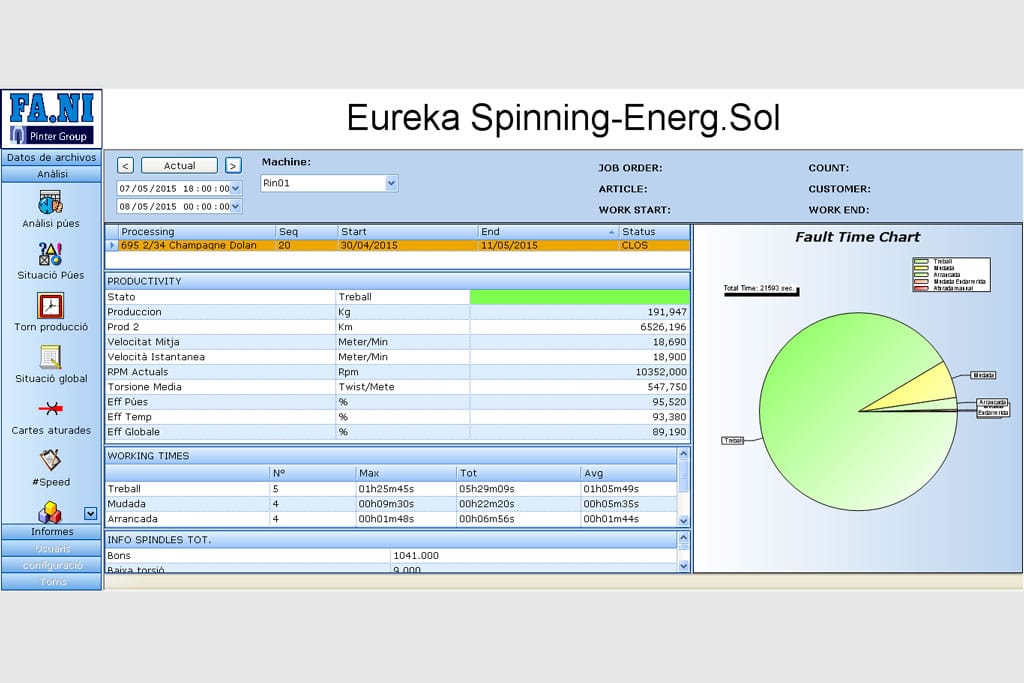Open the Usuaris sidebar section
1024x683 pixels.
pos(52,548)
